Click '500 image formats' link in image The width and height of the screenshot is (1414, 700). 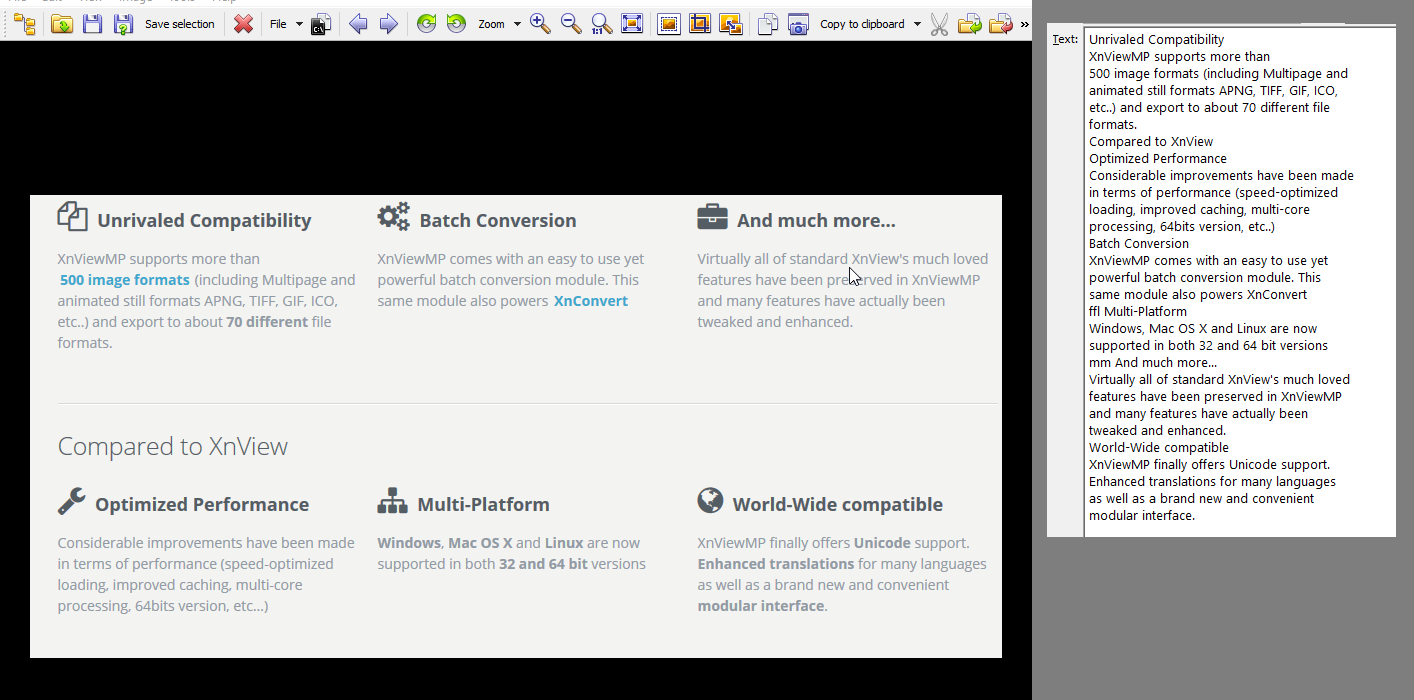pos(125,280)
